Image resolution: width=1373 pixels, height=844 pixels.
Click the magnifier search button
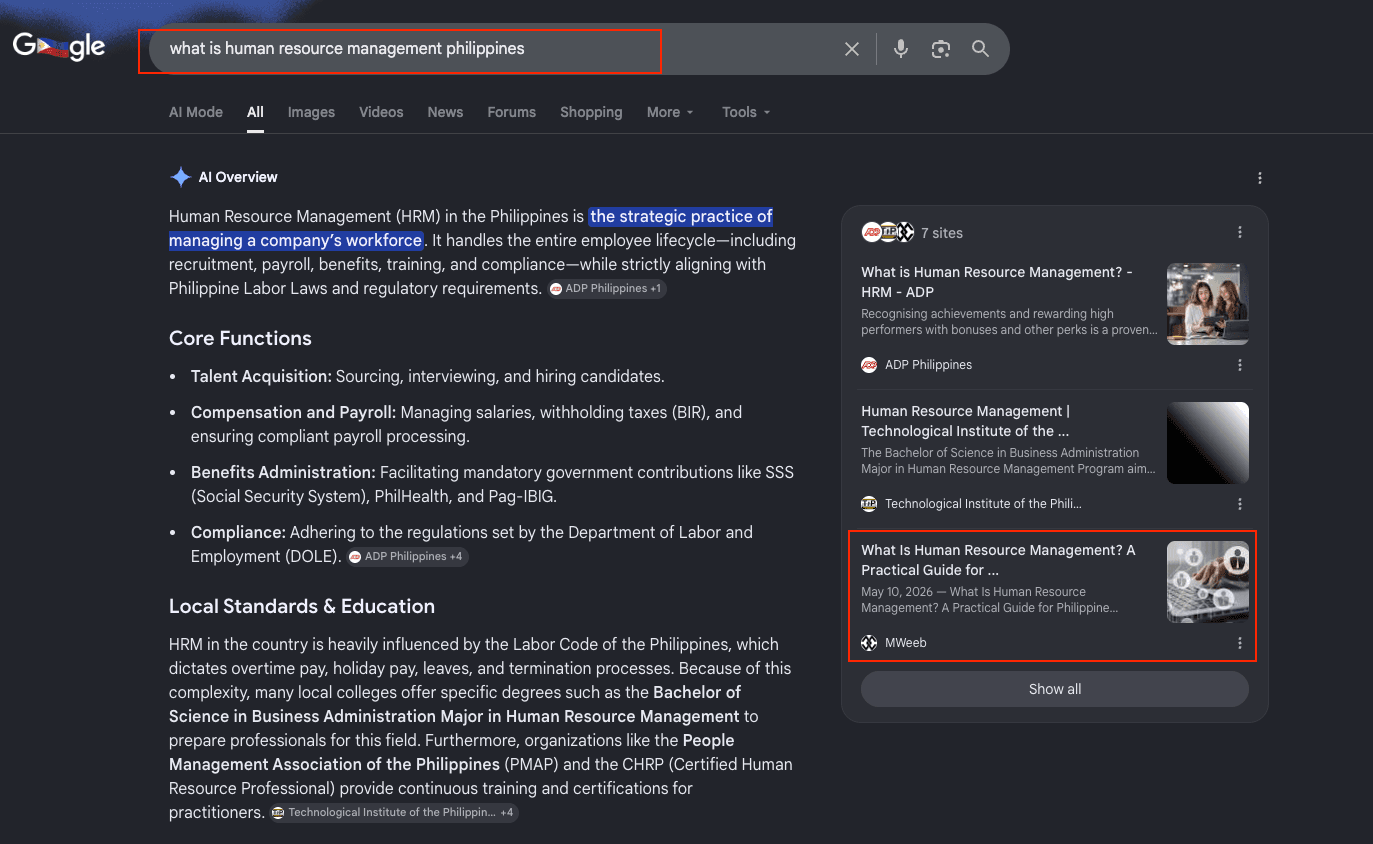pyautogui.click(x=981, y=49)
